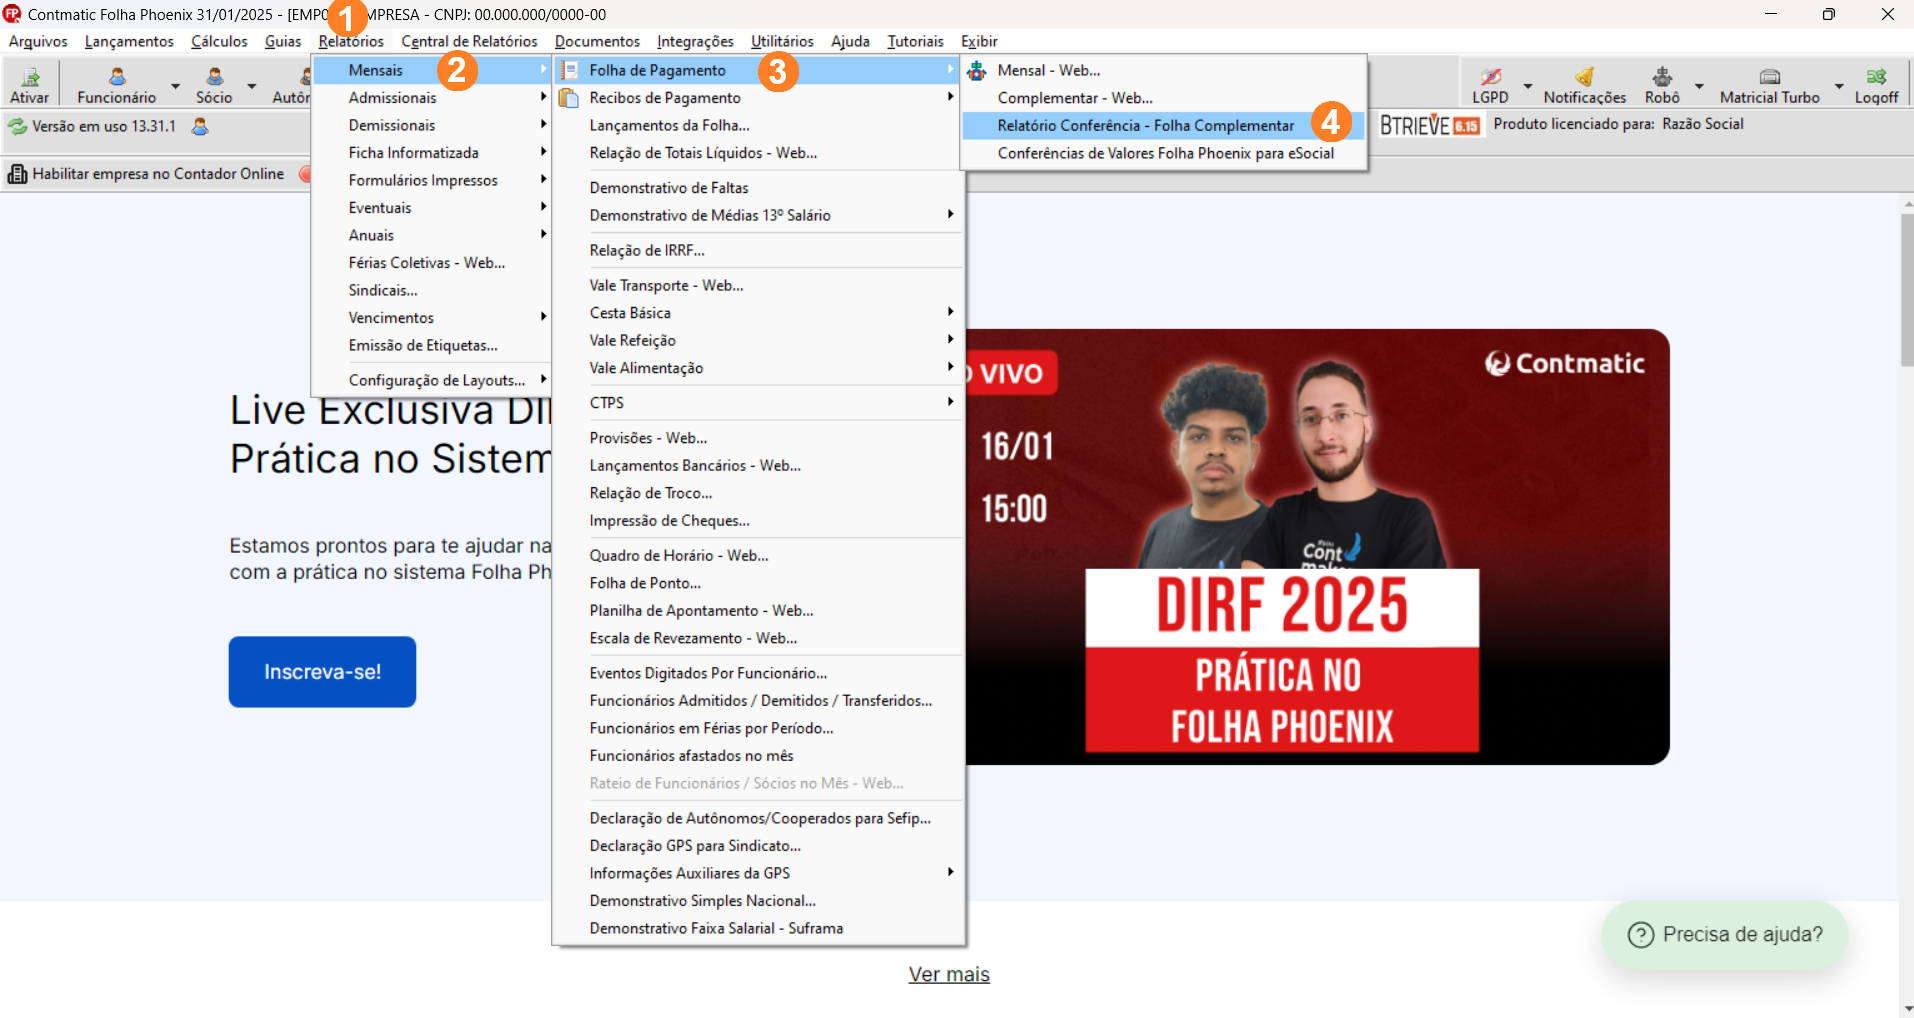This screenshot has width=1914, height=1018.
Task: Expand CTPS submenu
Action: coord(759,403)
